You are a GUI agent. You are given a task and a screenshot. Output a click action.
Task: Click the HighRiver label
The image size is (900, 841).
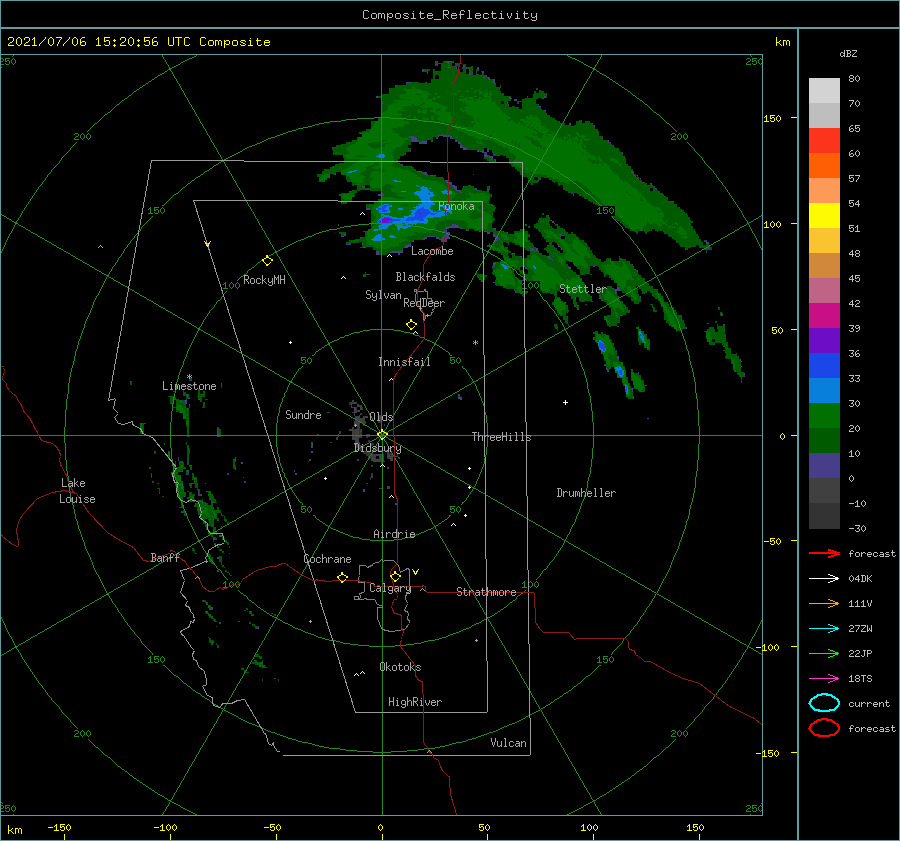coord(415,702)
